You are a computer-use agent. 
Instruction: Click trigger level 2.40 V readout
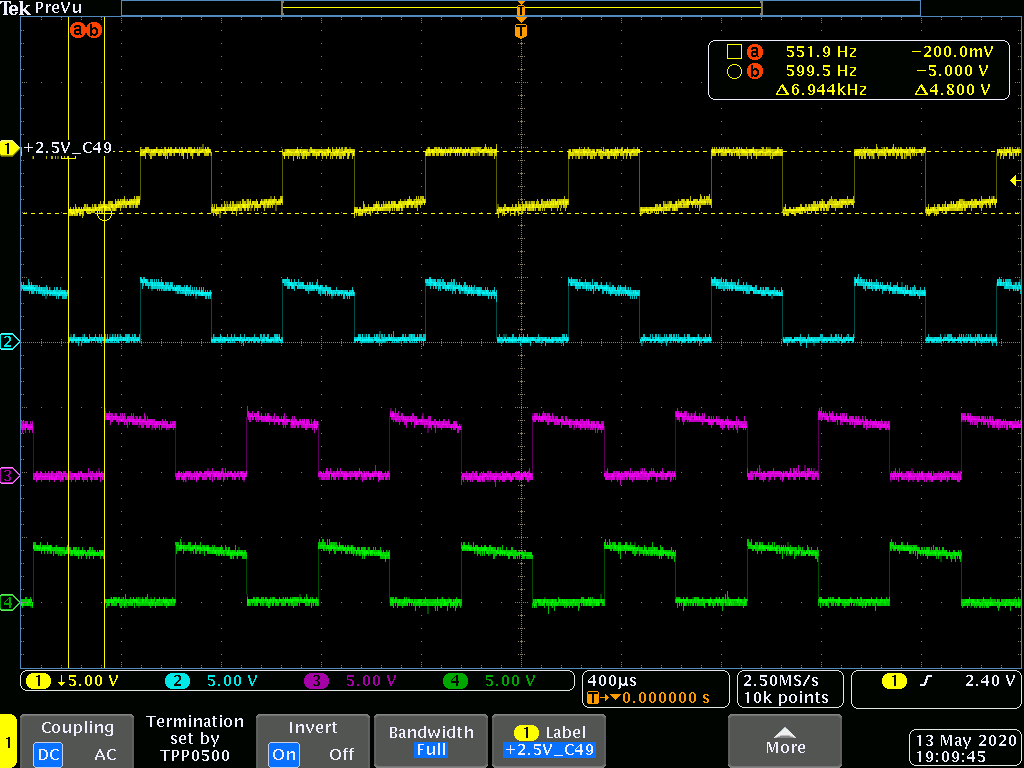click(x=989, y=680)
